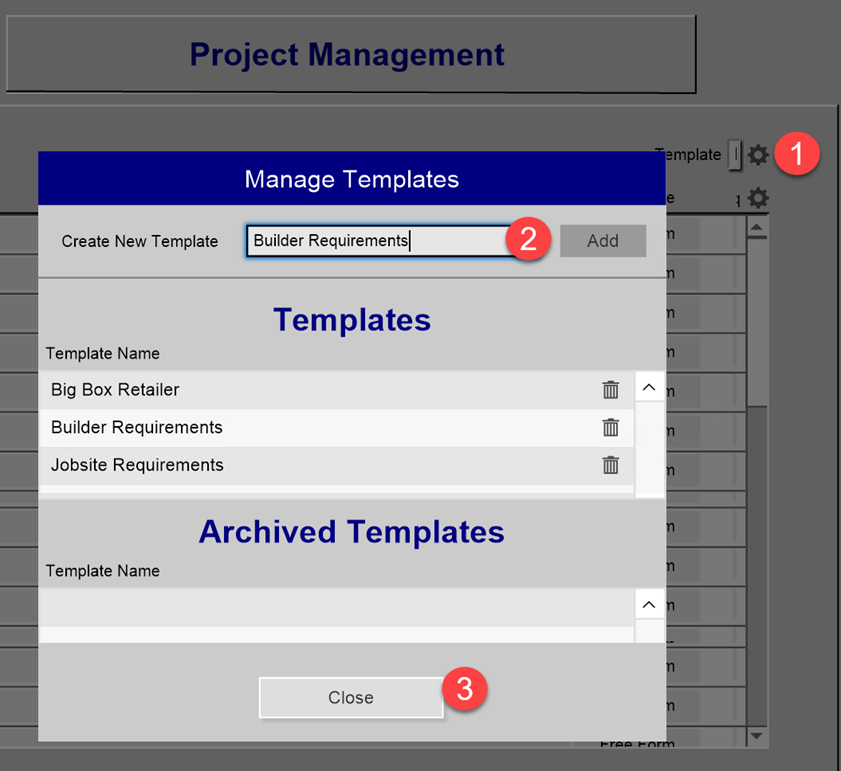Click the background scrollbar down arrow

pyautogui.click(x=757, y=736)
